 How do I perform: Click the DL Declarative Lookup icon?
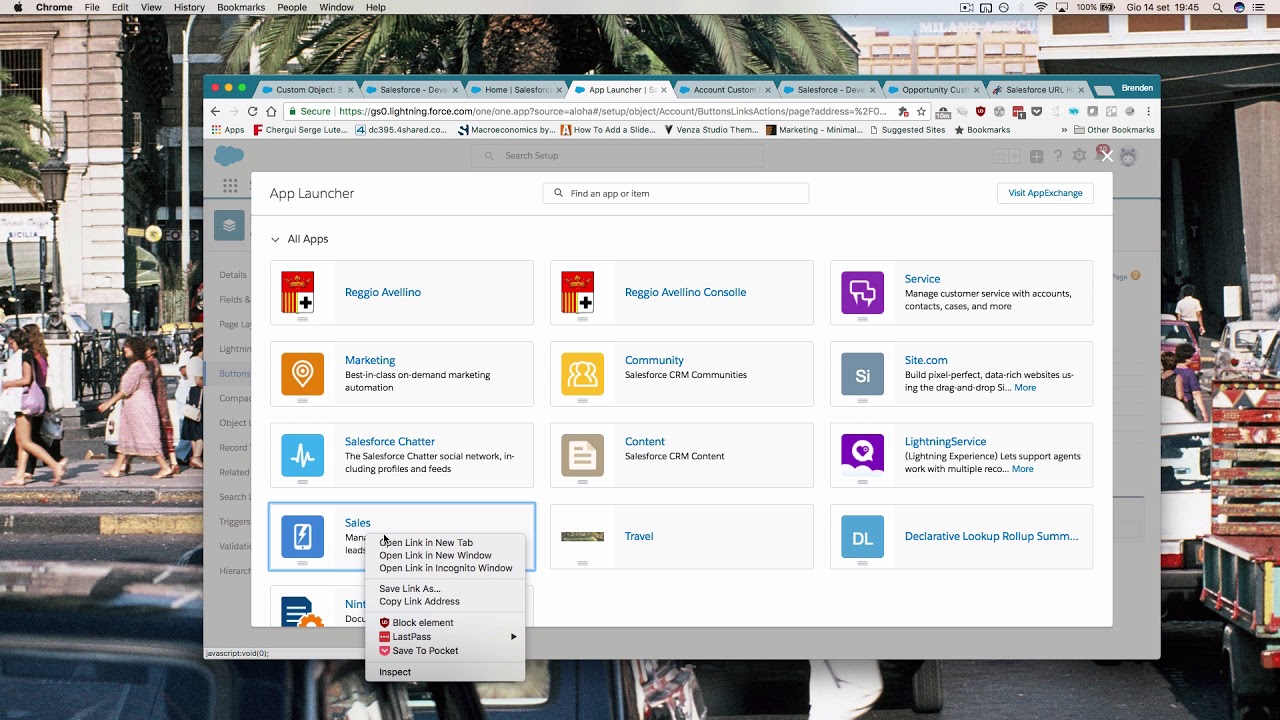point(862,536)
